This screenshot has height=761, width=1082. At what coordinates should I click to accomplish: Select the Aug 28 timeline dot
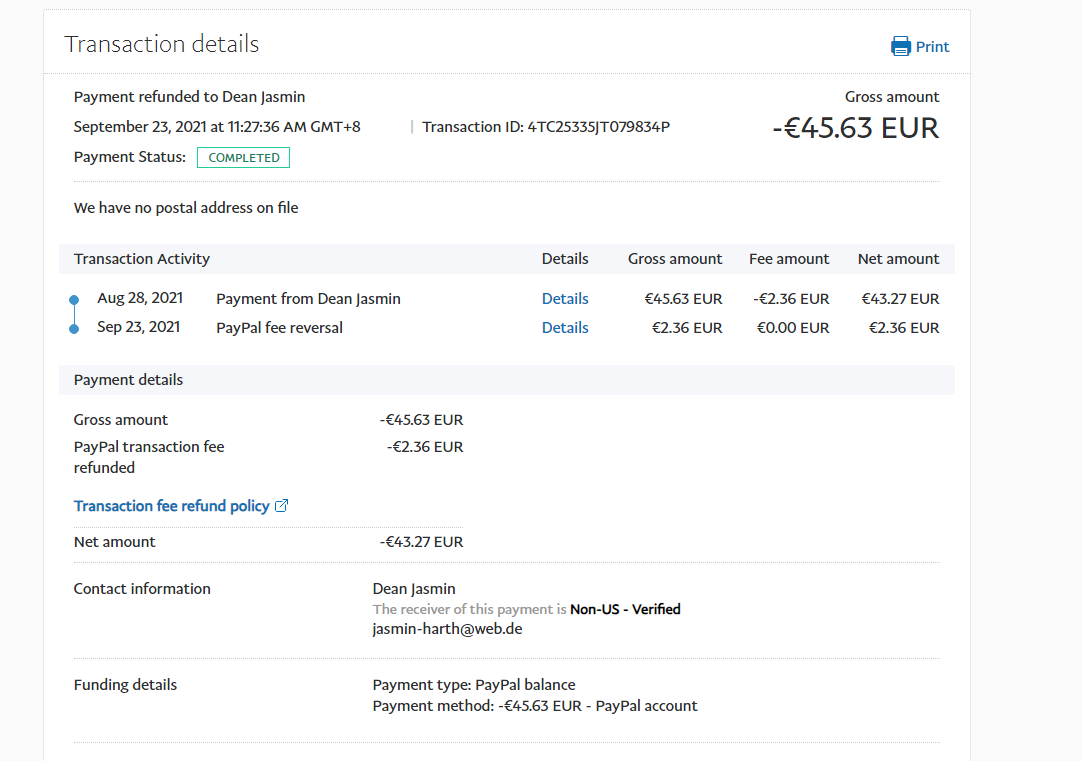point(74,300)
